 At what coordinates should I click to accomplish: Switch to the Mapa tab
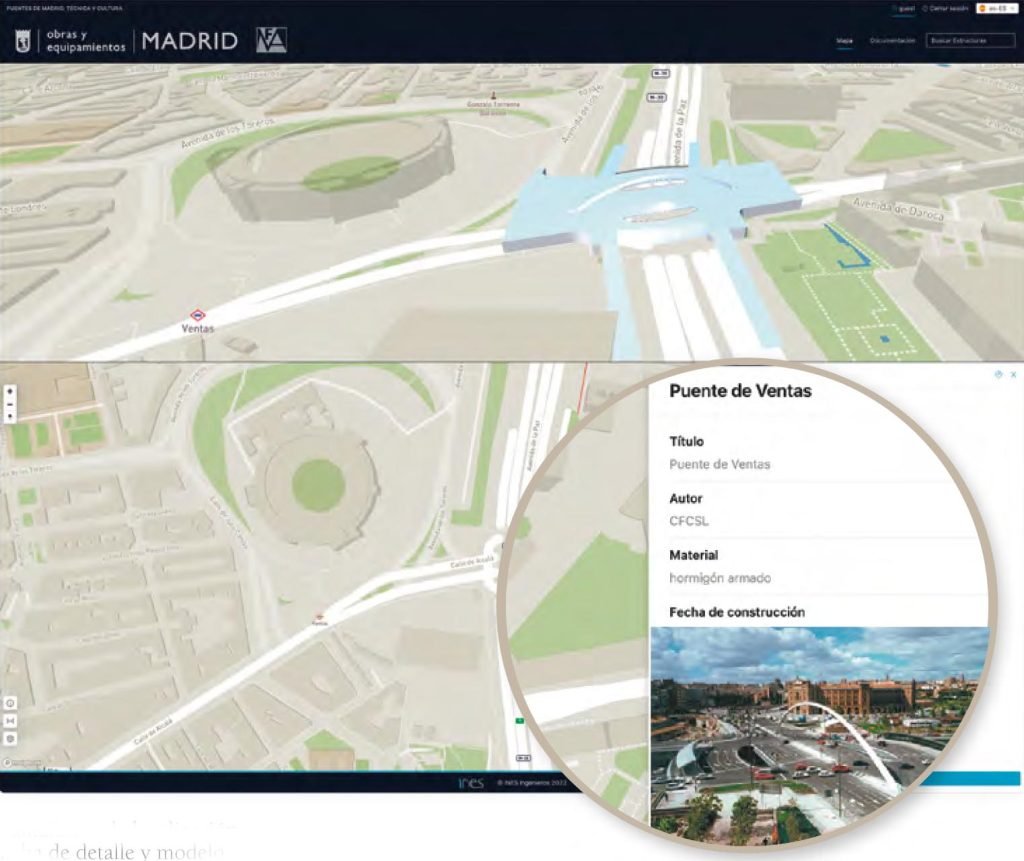tap(844, 41)
